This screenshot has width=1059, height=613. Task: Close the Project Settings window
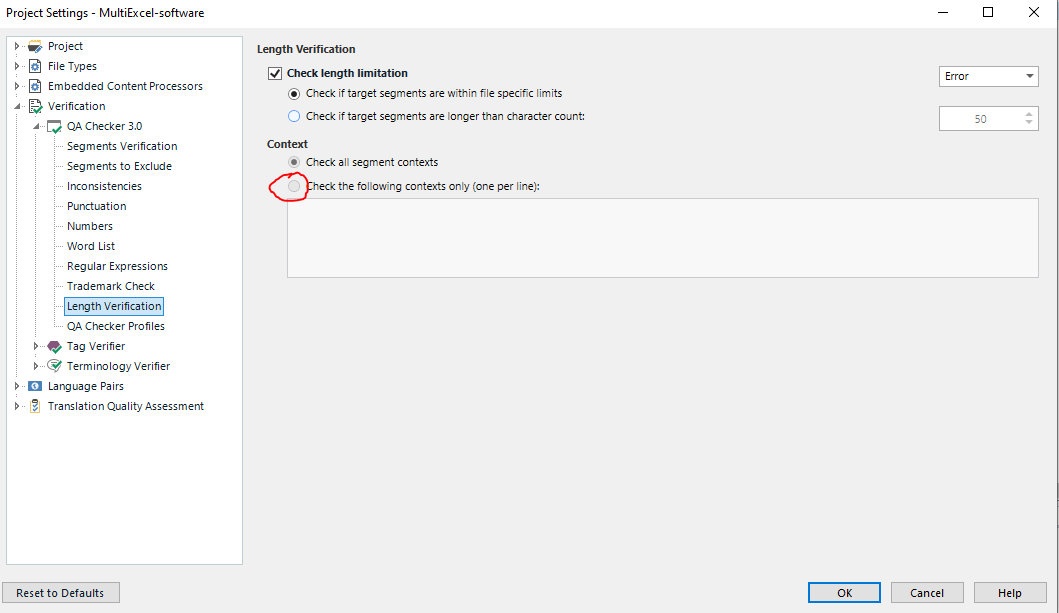coord(1033,12)
